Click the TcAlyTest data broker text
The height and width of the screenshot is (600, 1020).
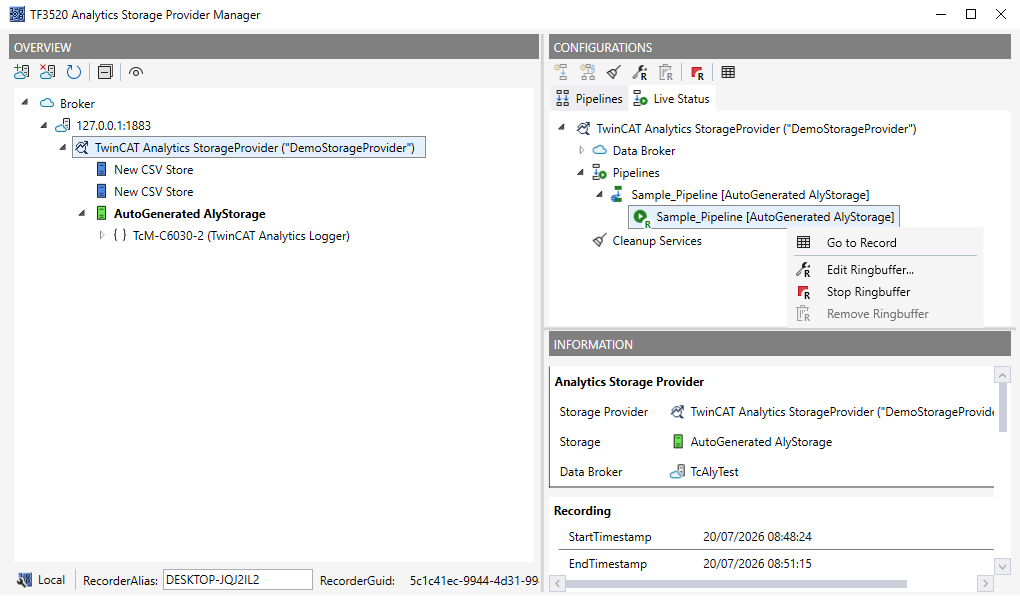[x=714, y=471]
